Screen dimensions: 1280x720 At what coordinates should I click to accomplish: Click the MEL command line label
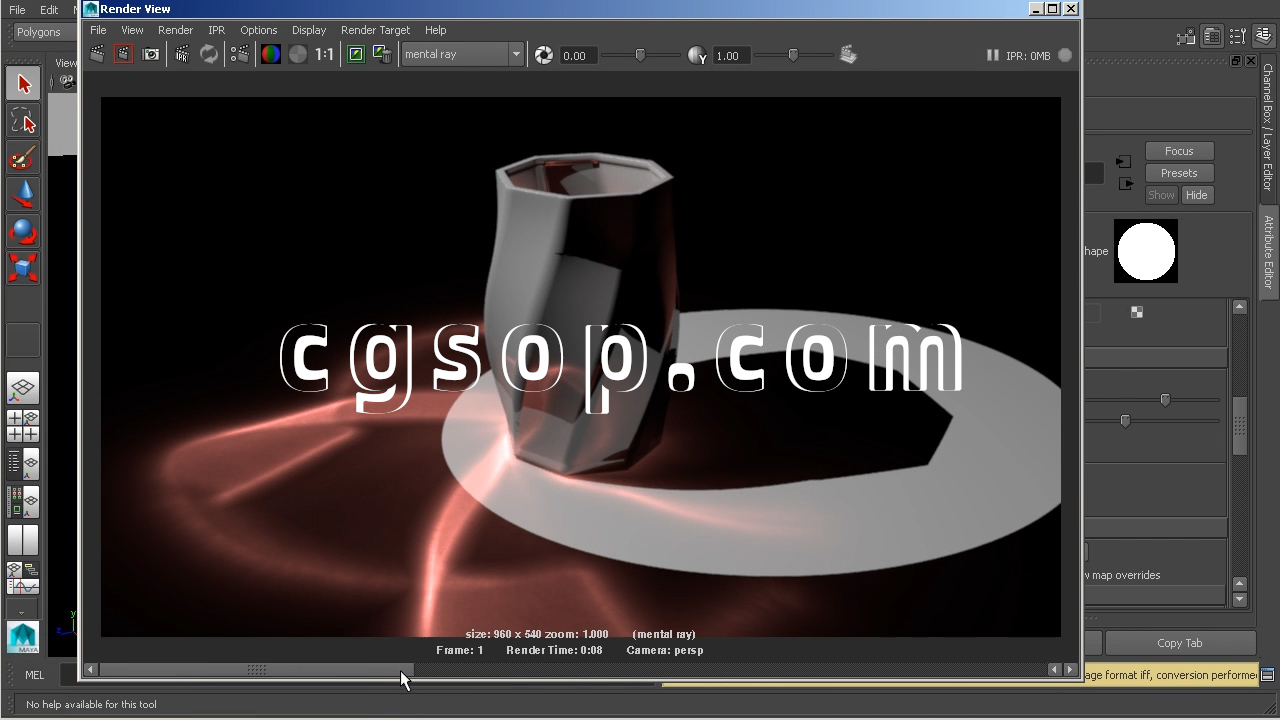tap(34, 675)
